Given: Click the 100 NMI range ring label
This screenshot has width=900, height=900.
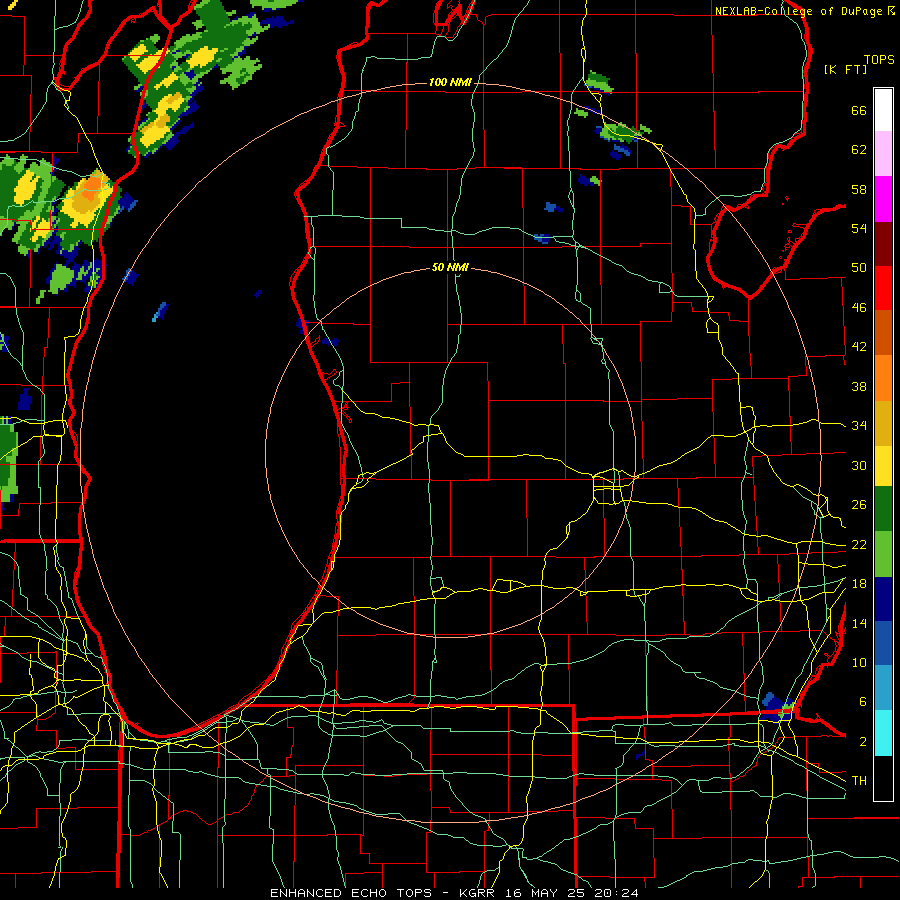Looking at the screenshot, I should pyautogui.click(x=450, y=83).
